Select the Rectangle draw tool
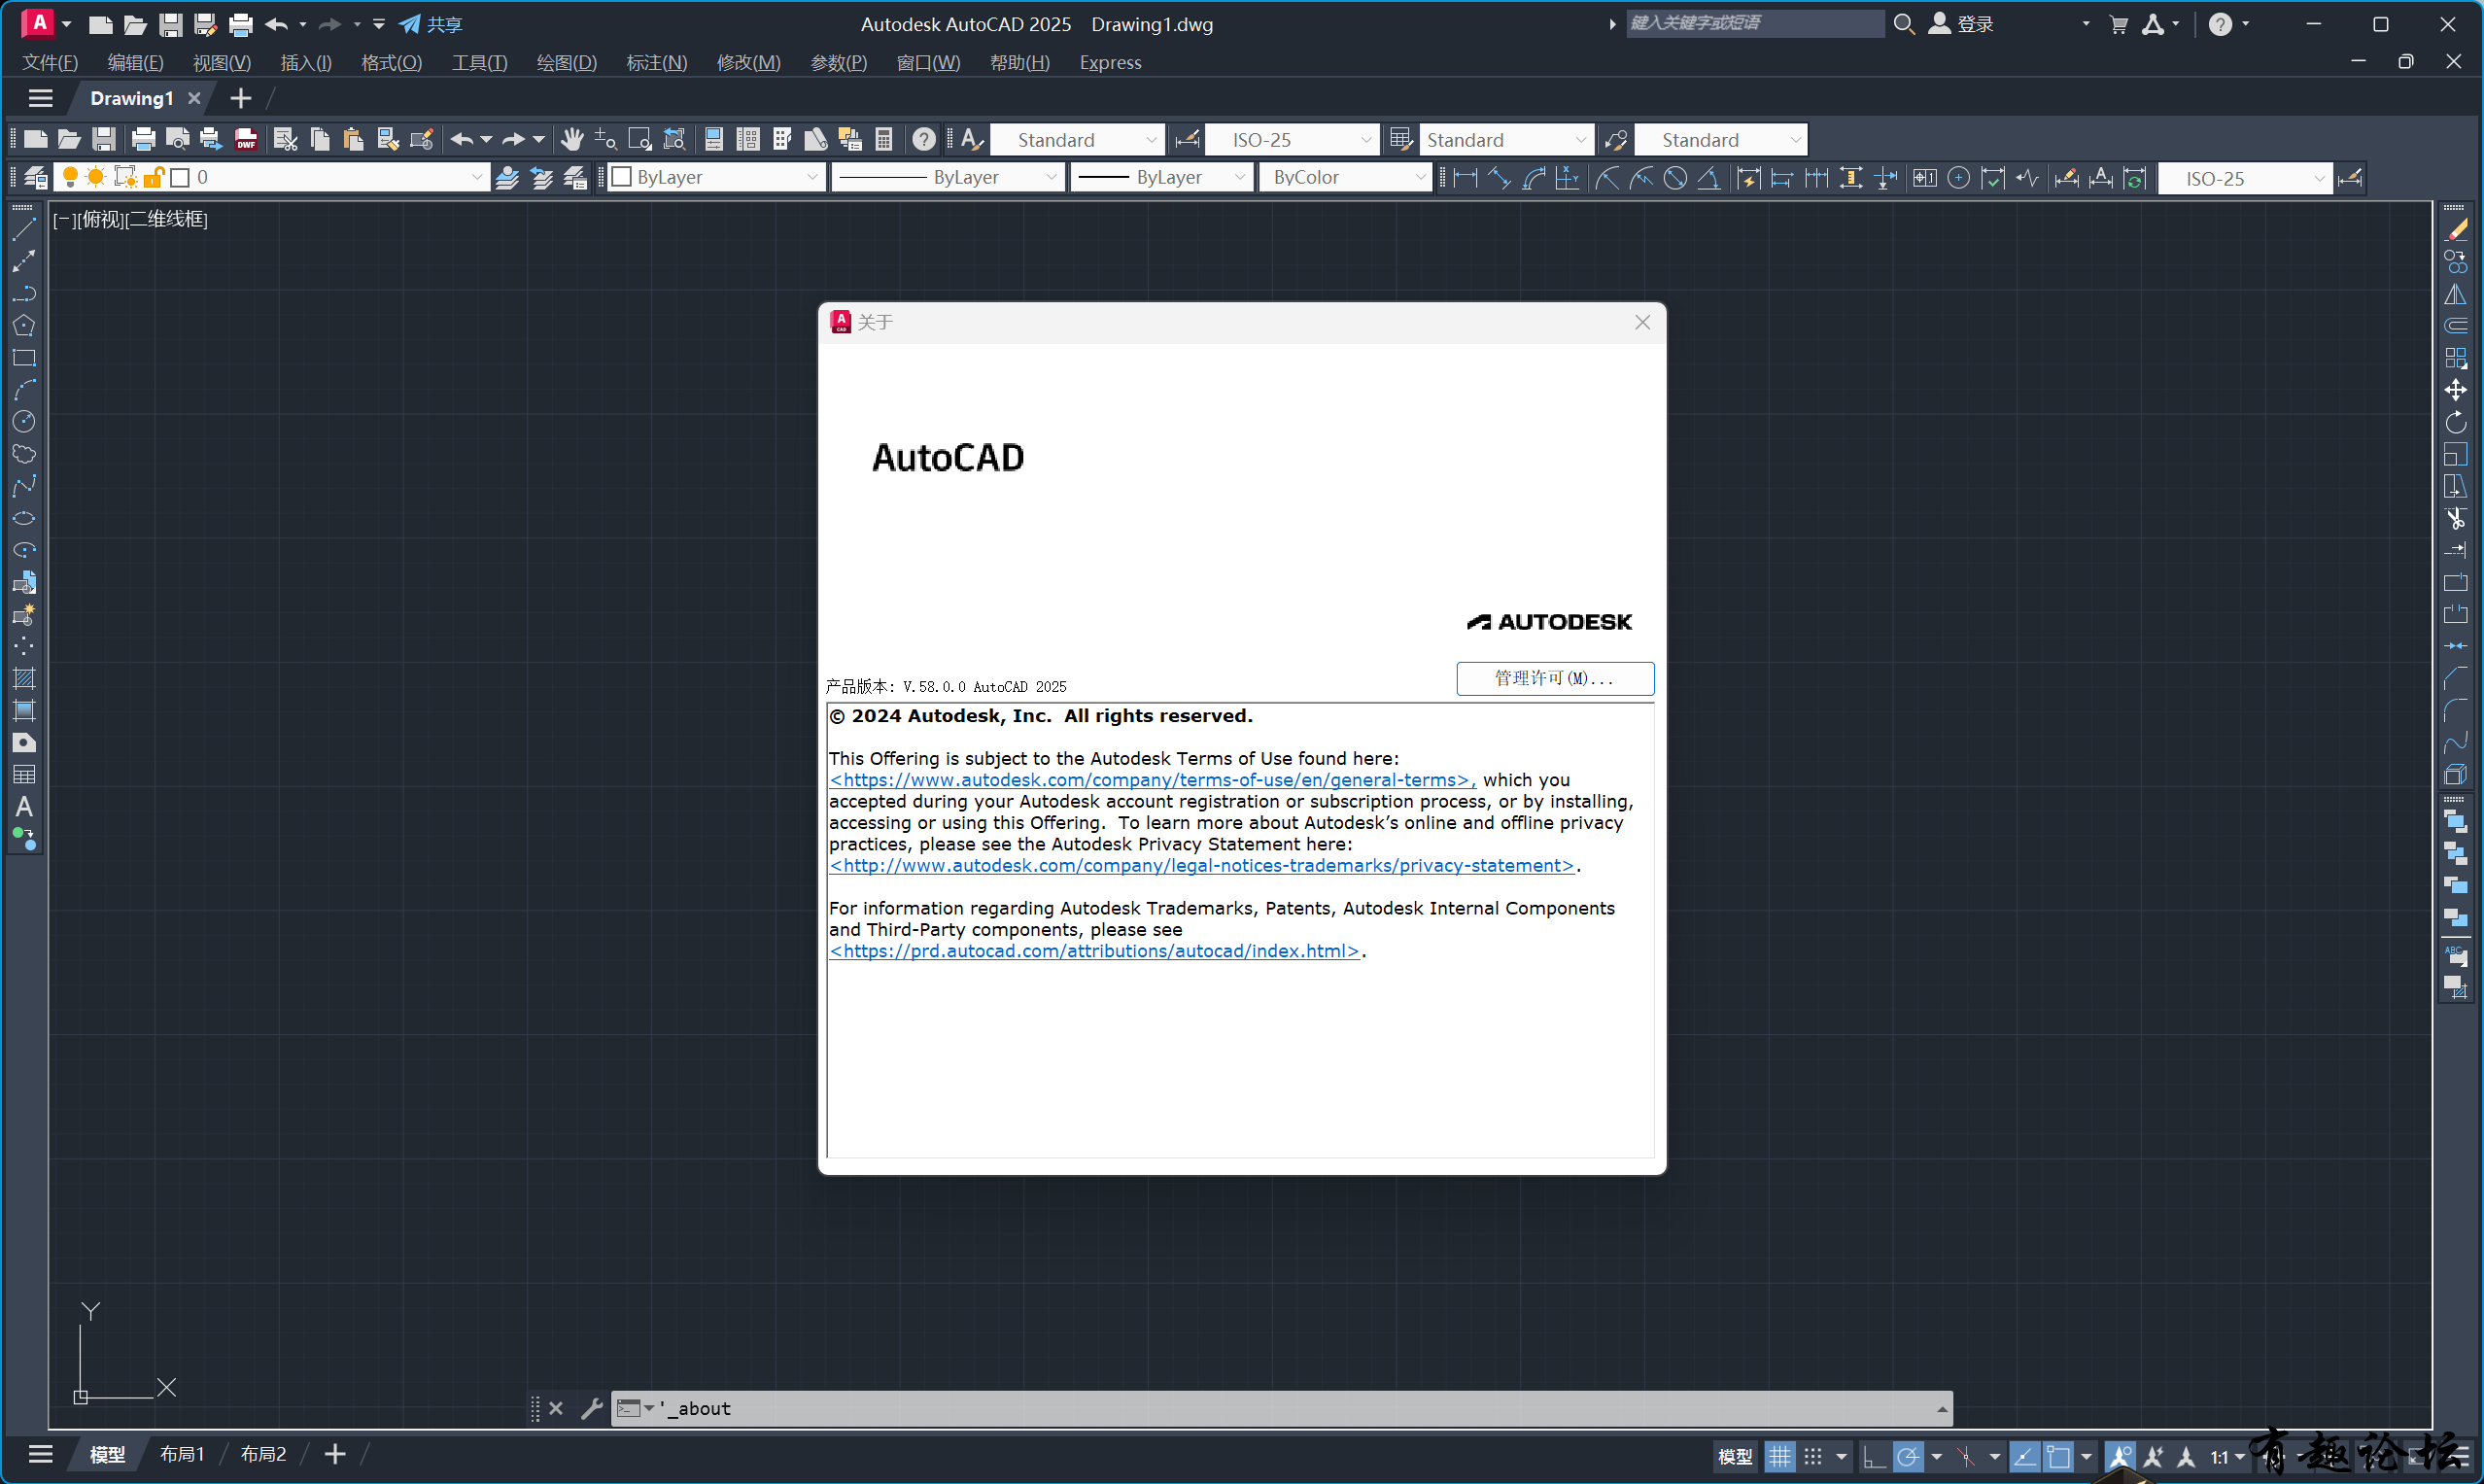 (x=24, y=358)
